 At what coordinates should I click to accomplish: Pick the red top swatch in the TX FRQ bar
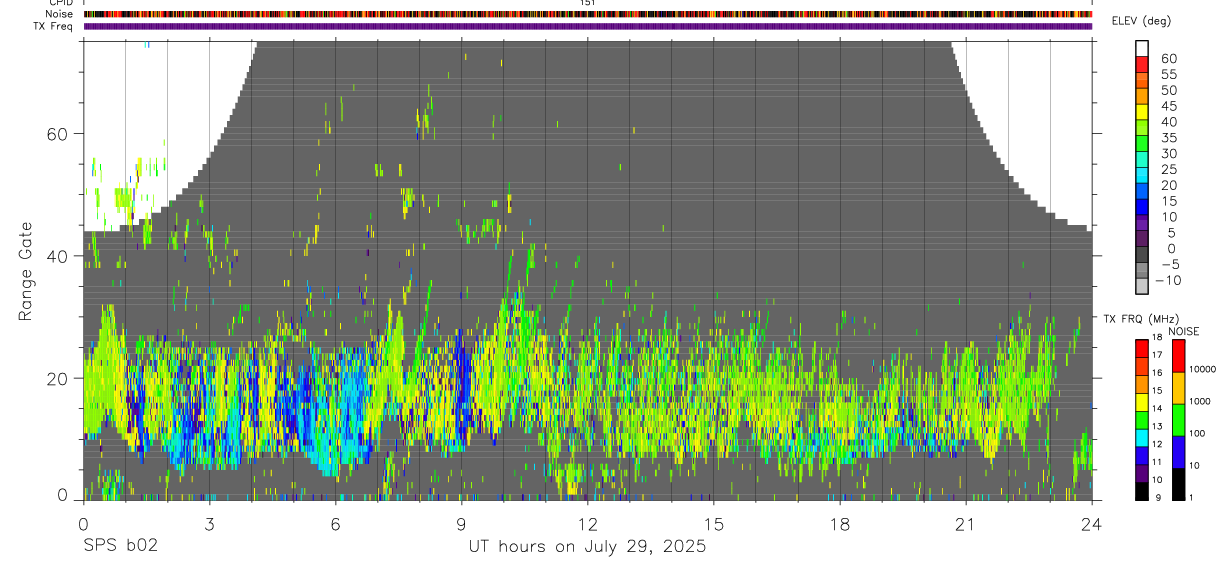(1141, 348)
